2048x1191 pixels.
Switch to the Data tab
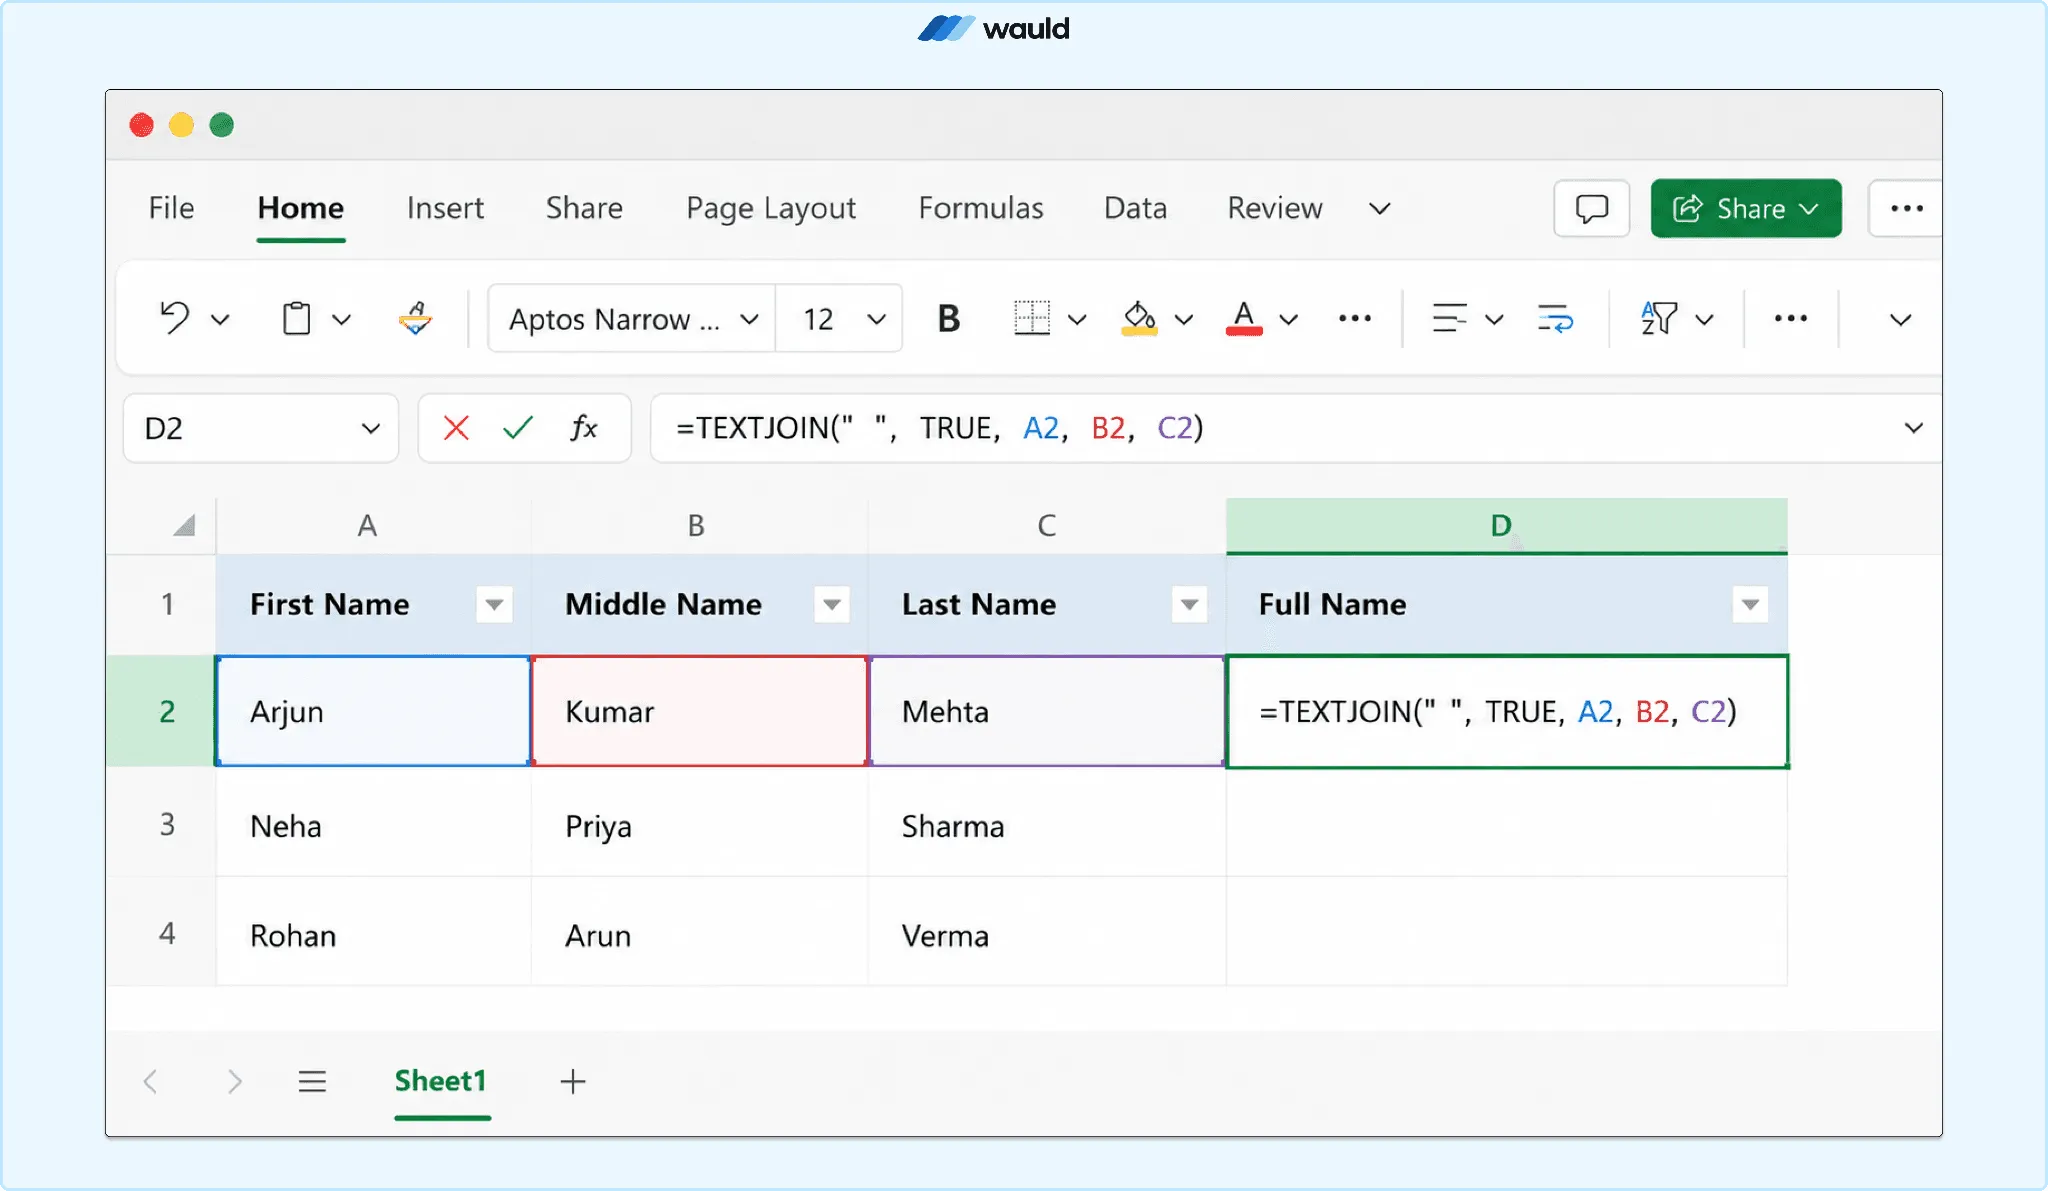(1136, 208)
